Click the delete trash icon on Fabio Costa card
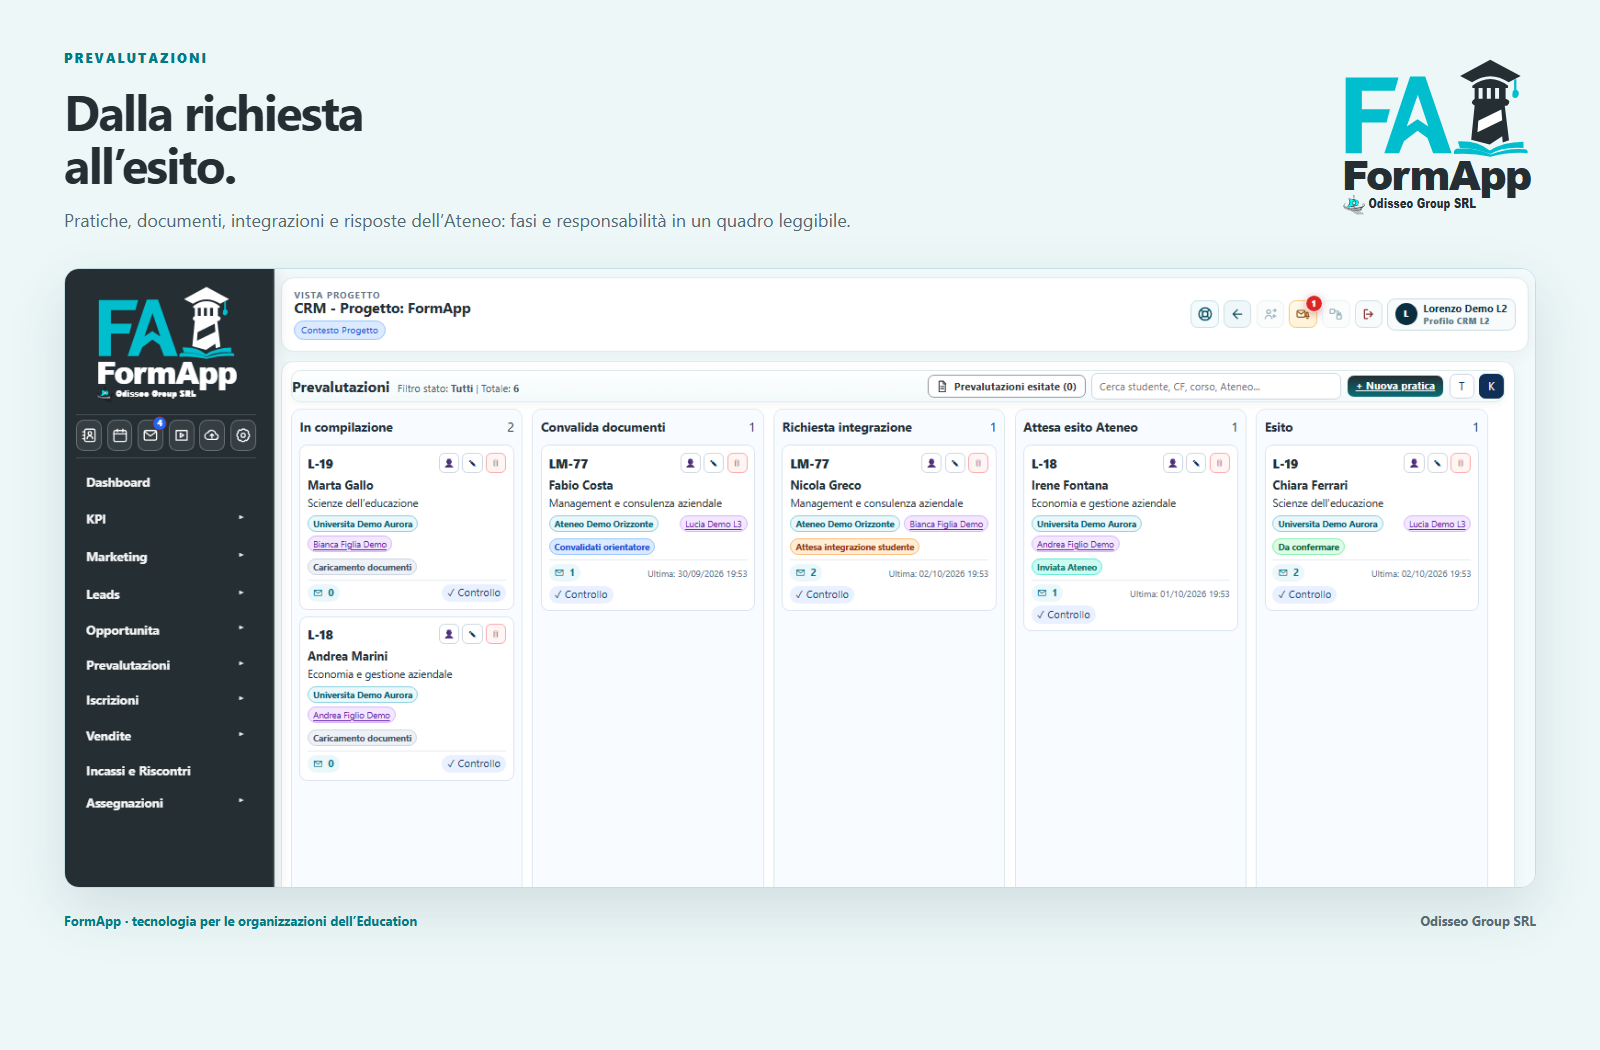Screen dimensions: 1600x1050 pyautogui.click(x=737, y=463)
